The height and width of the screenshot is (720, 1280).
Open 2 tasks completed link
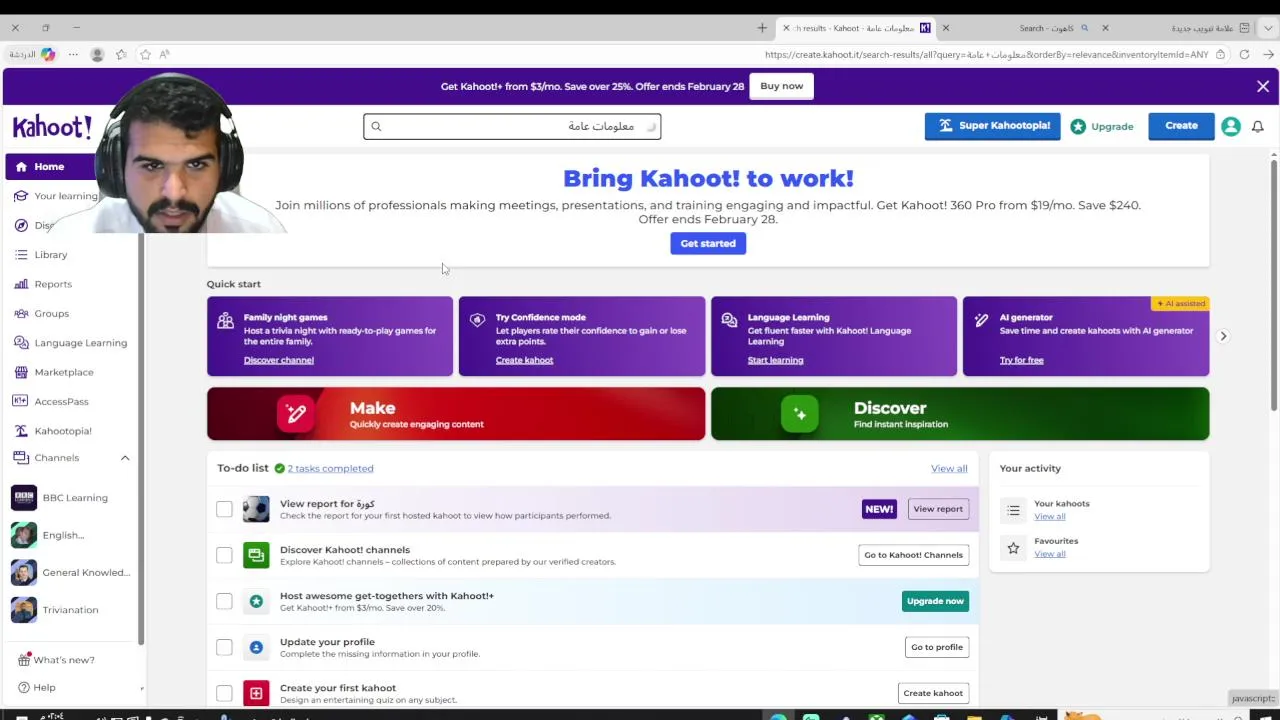330,468
